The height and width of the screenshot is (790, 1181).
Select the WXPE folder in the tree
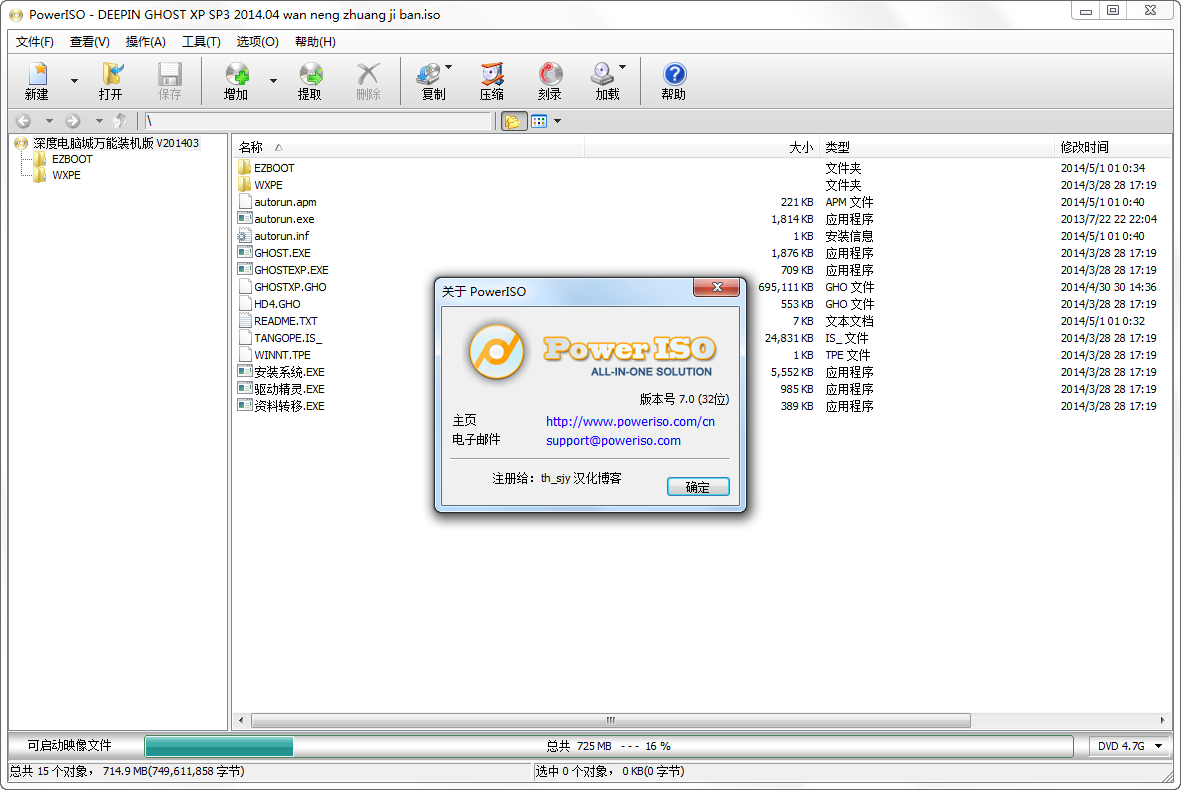(66, 175)
